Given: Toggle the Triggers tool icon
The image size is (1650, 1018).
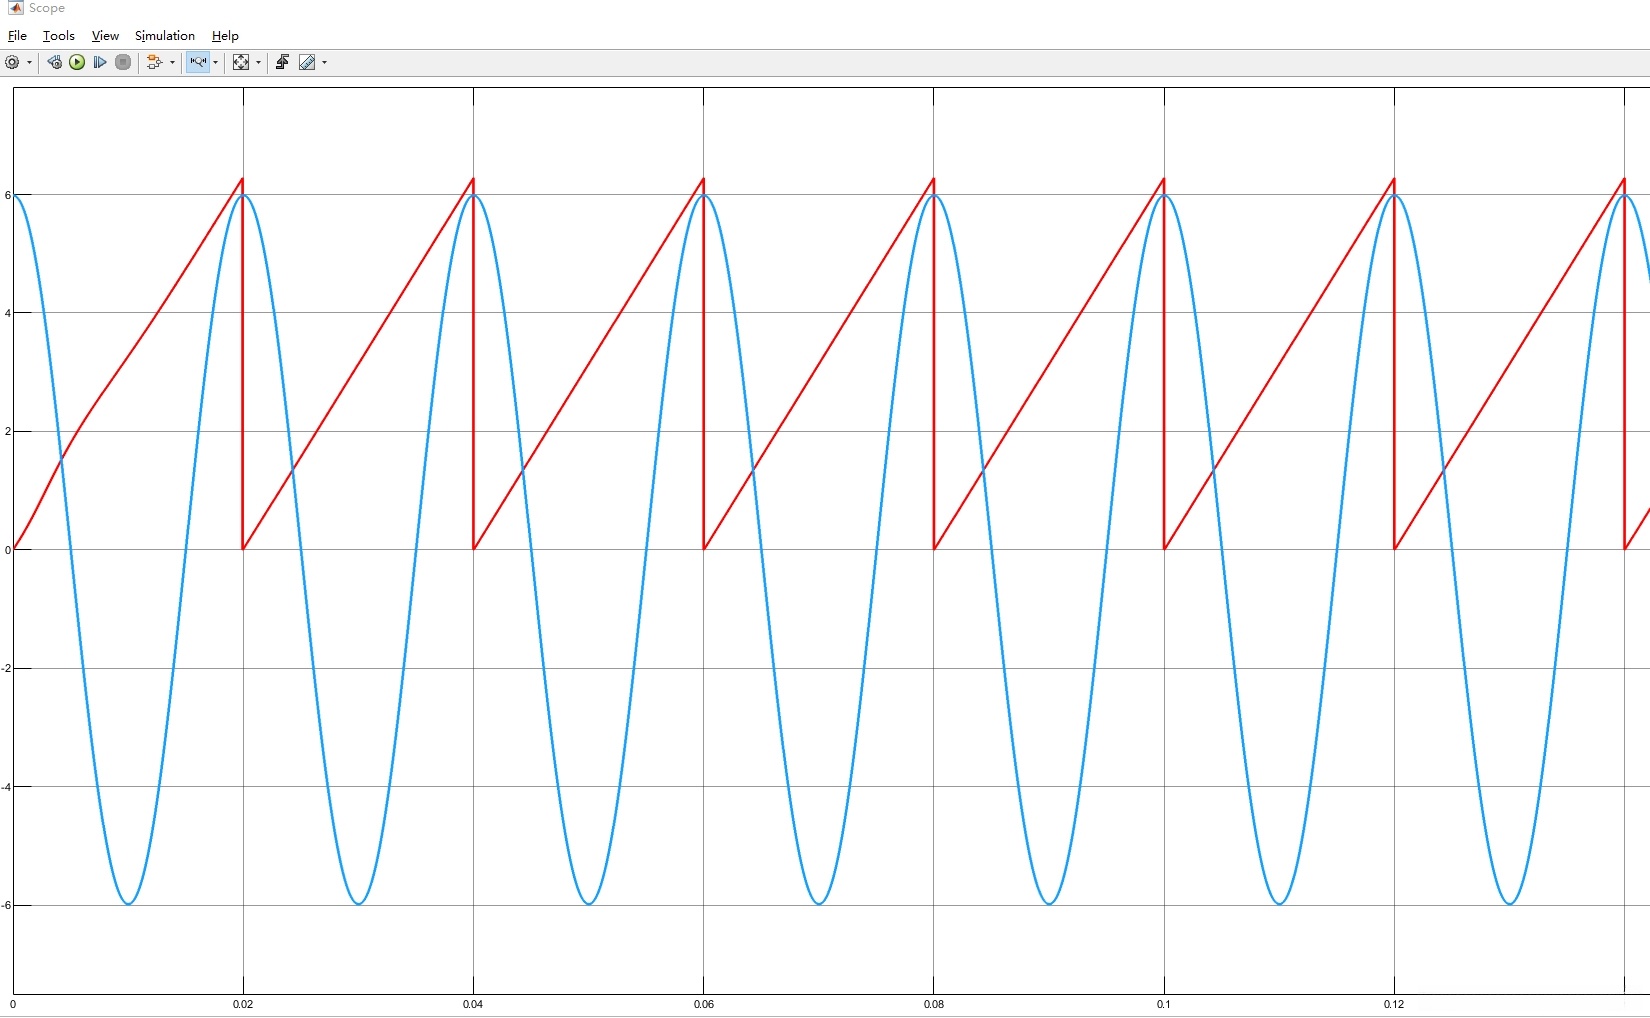Looking at the screenshot, I should 282,62.
